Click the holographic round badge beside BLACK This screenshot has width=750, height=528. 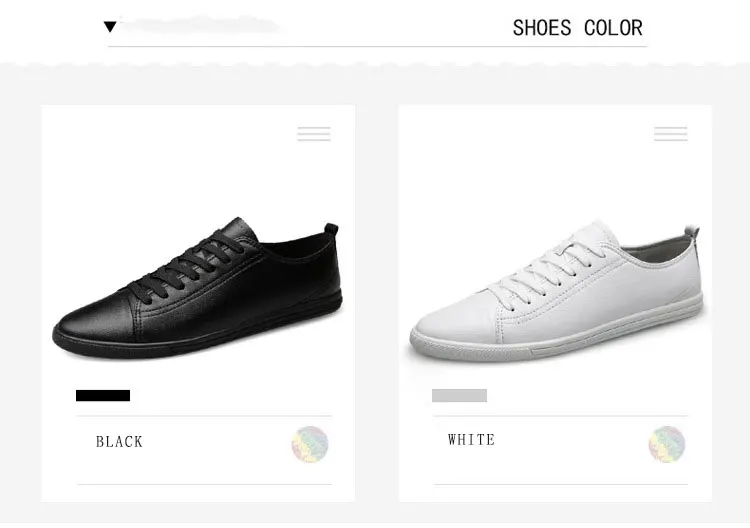[310, 444]
